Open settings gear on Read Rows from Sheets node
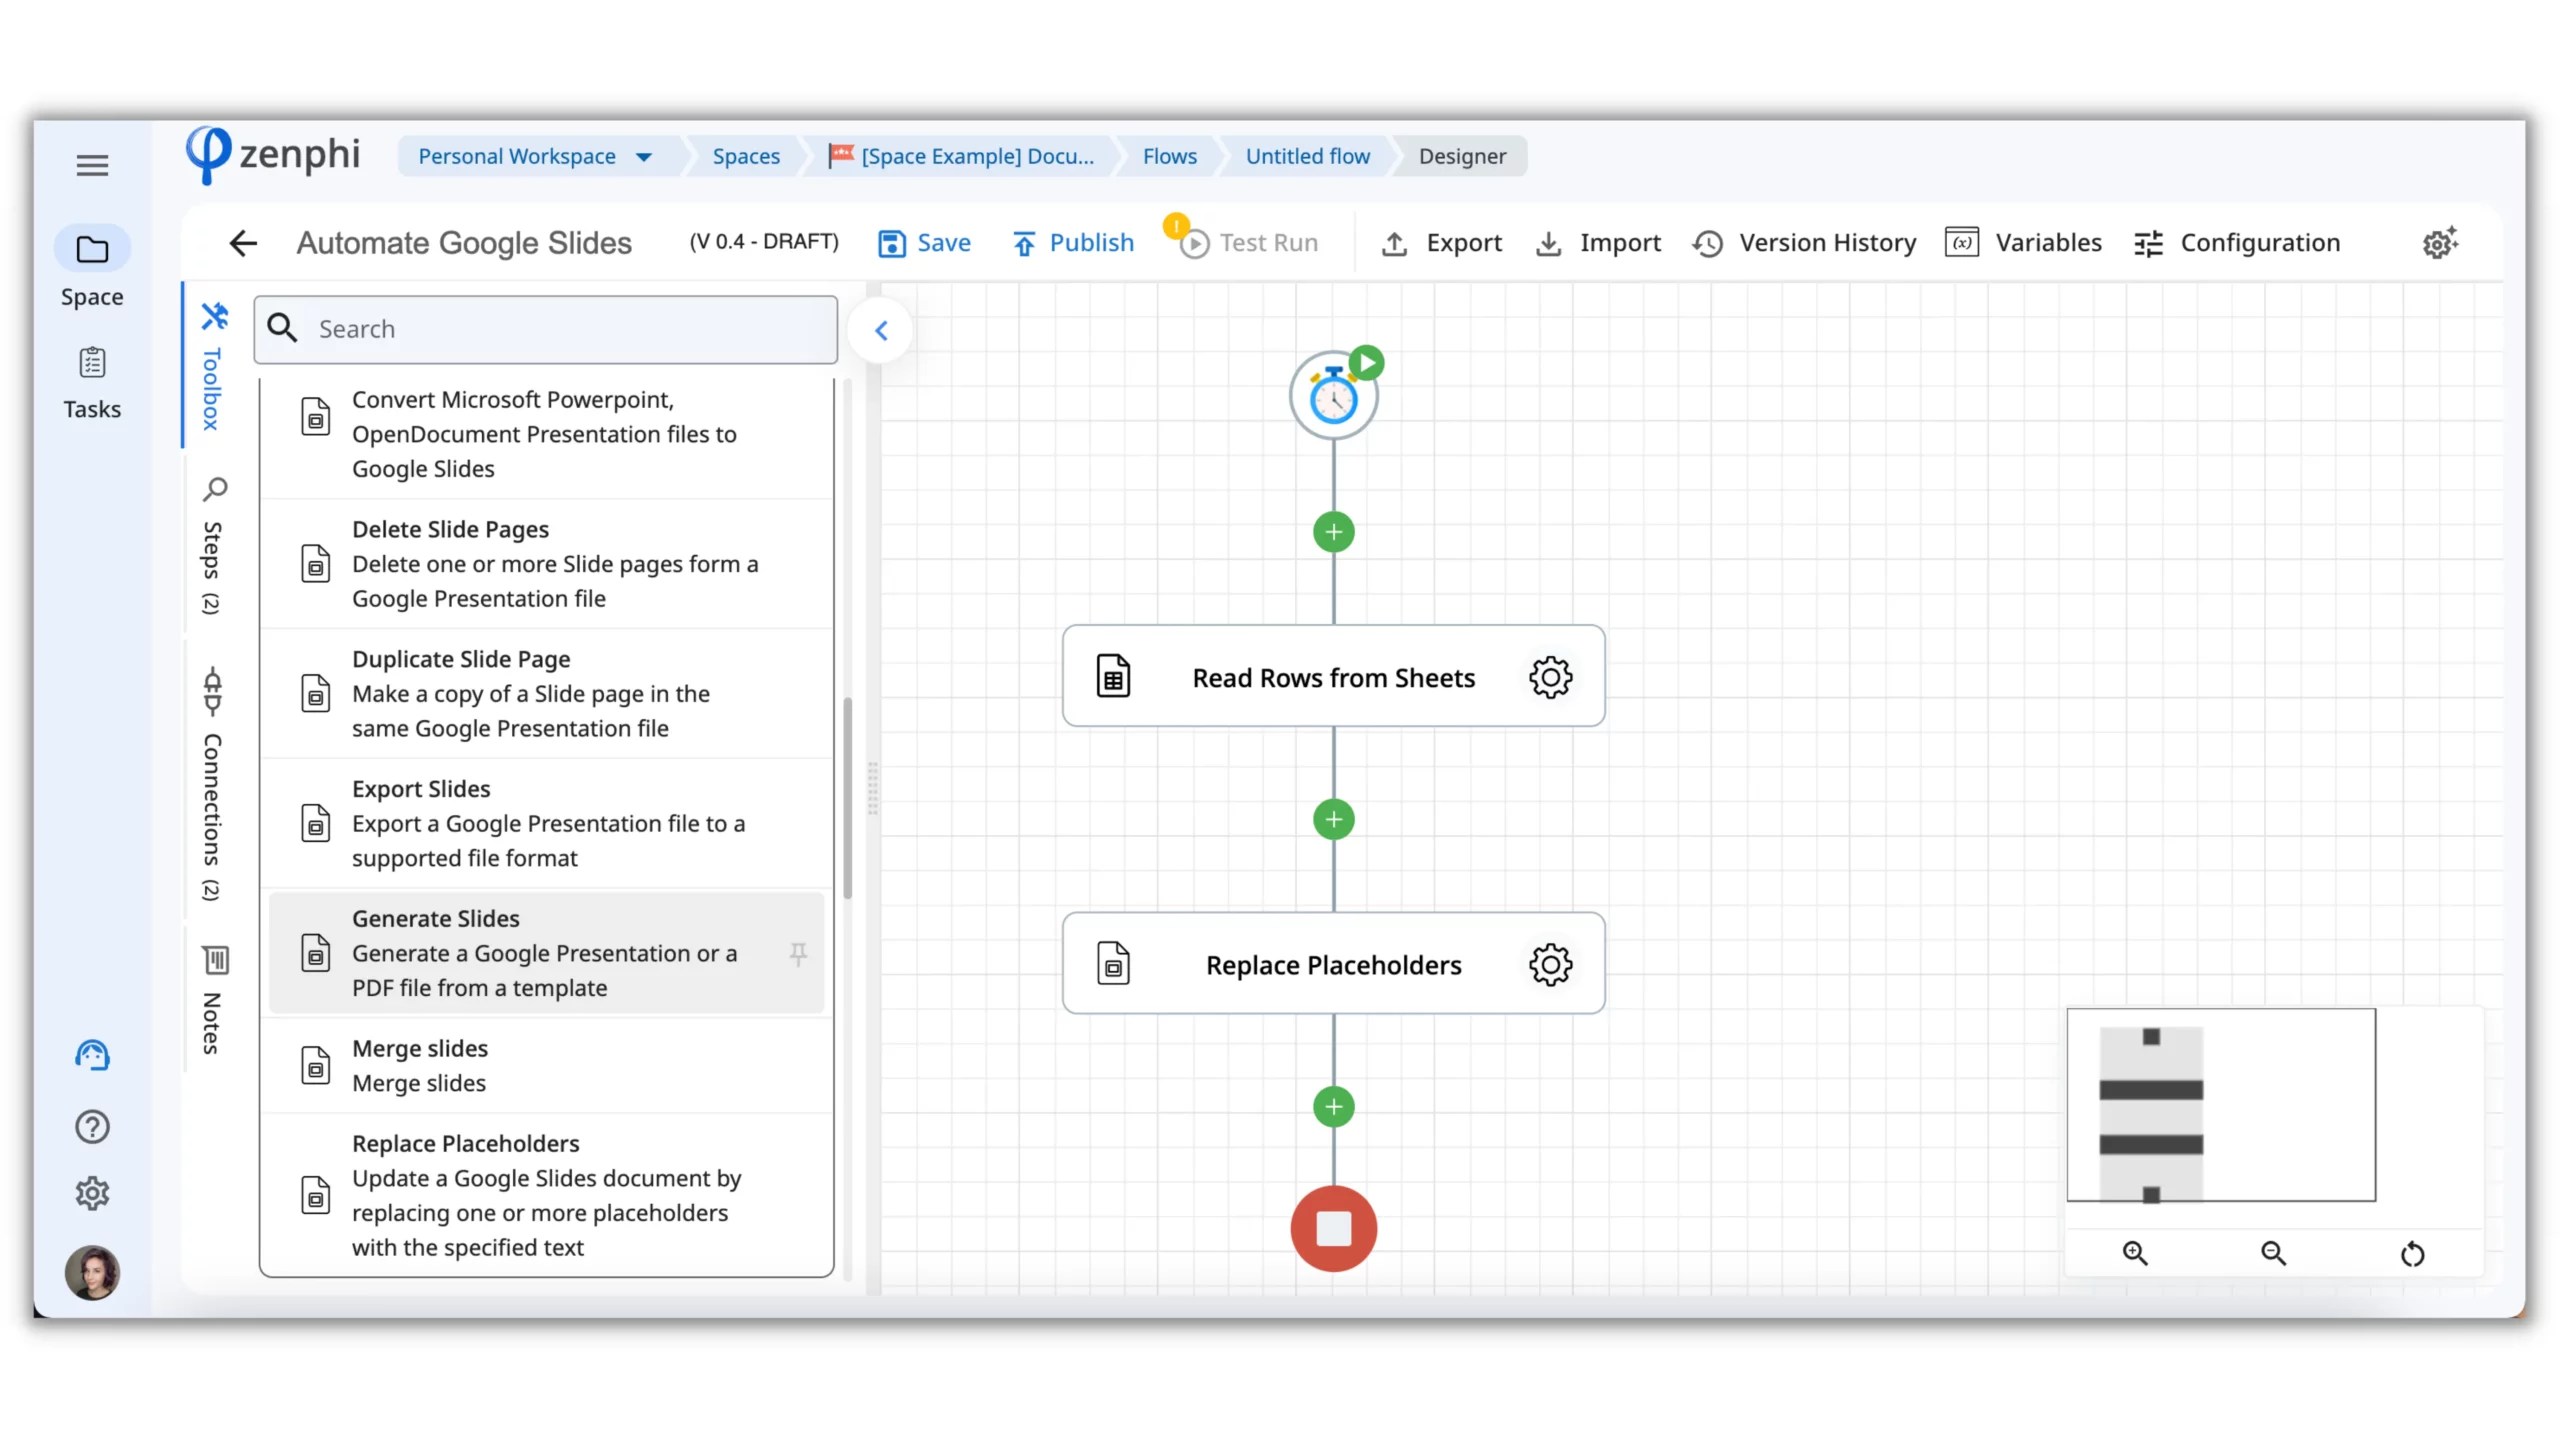This screenshot has width=2560, height=1440. pyautogui.click(x=1549, y=676)
